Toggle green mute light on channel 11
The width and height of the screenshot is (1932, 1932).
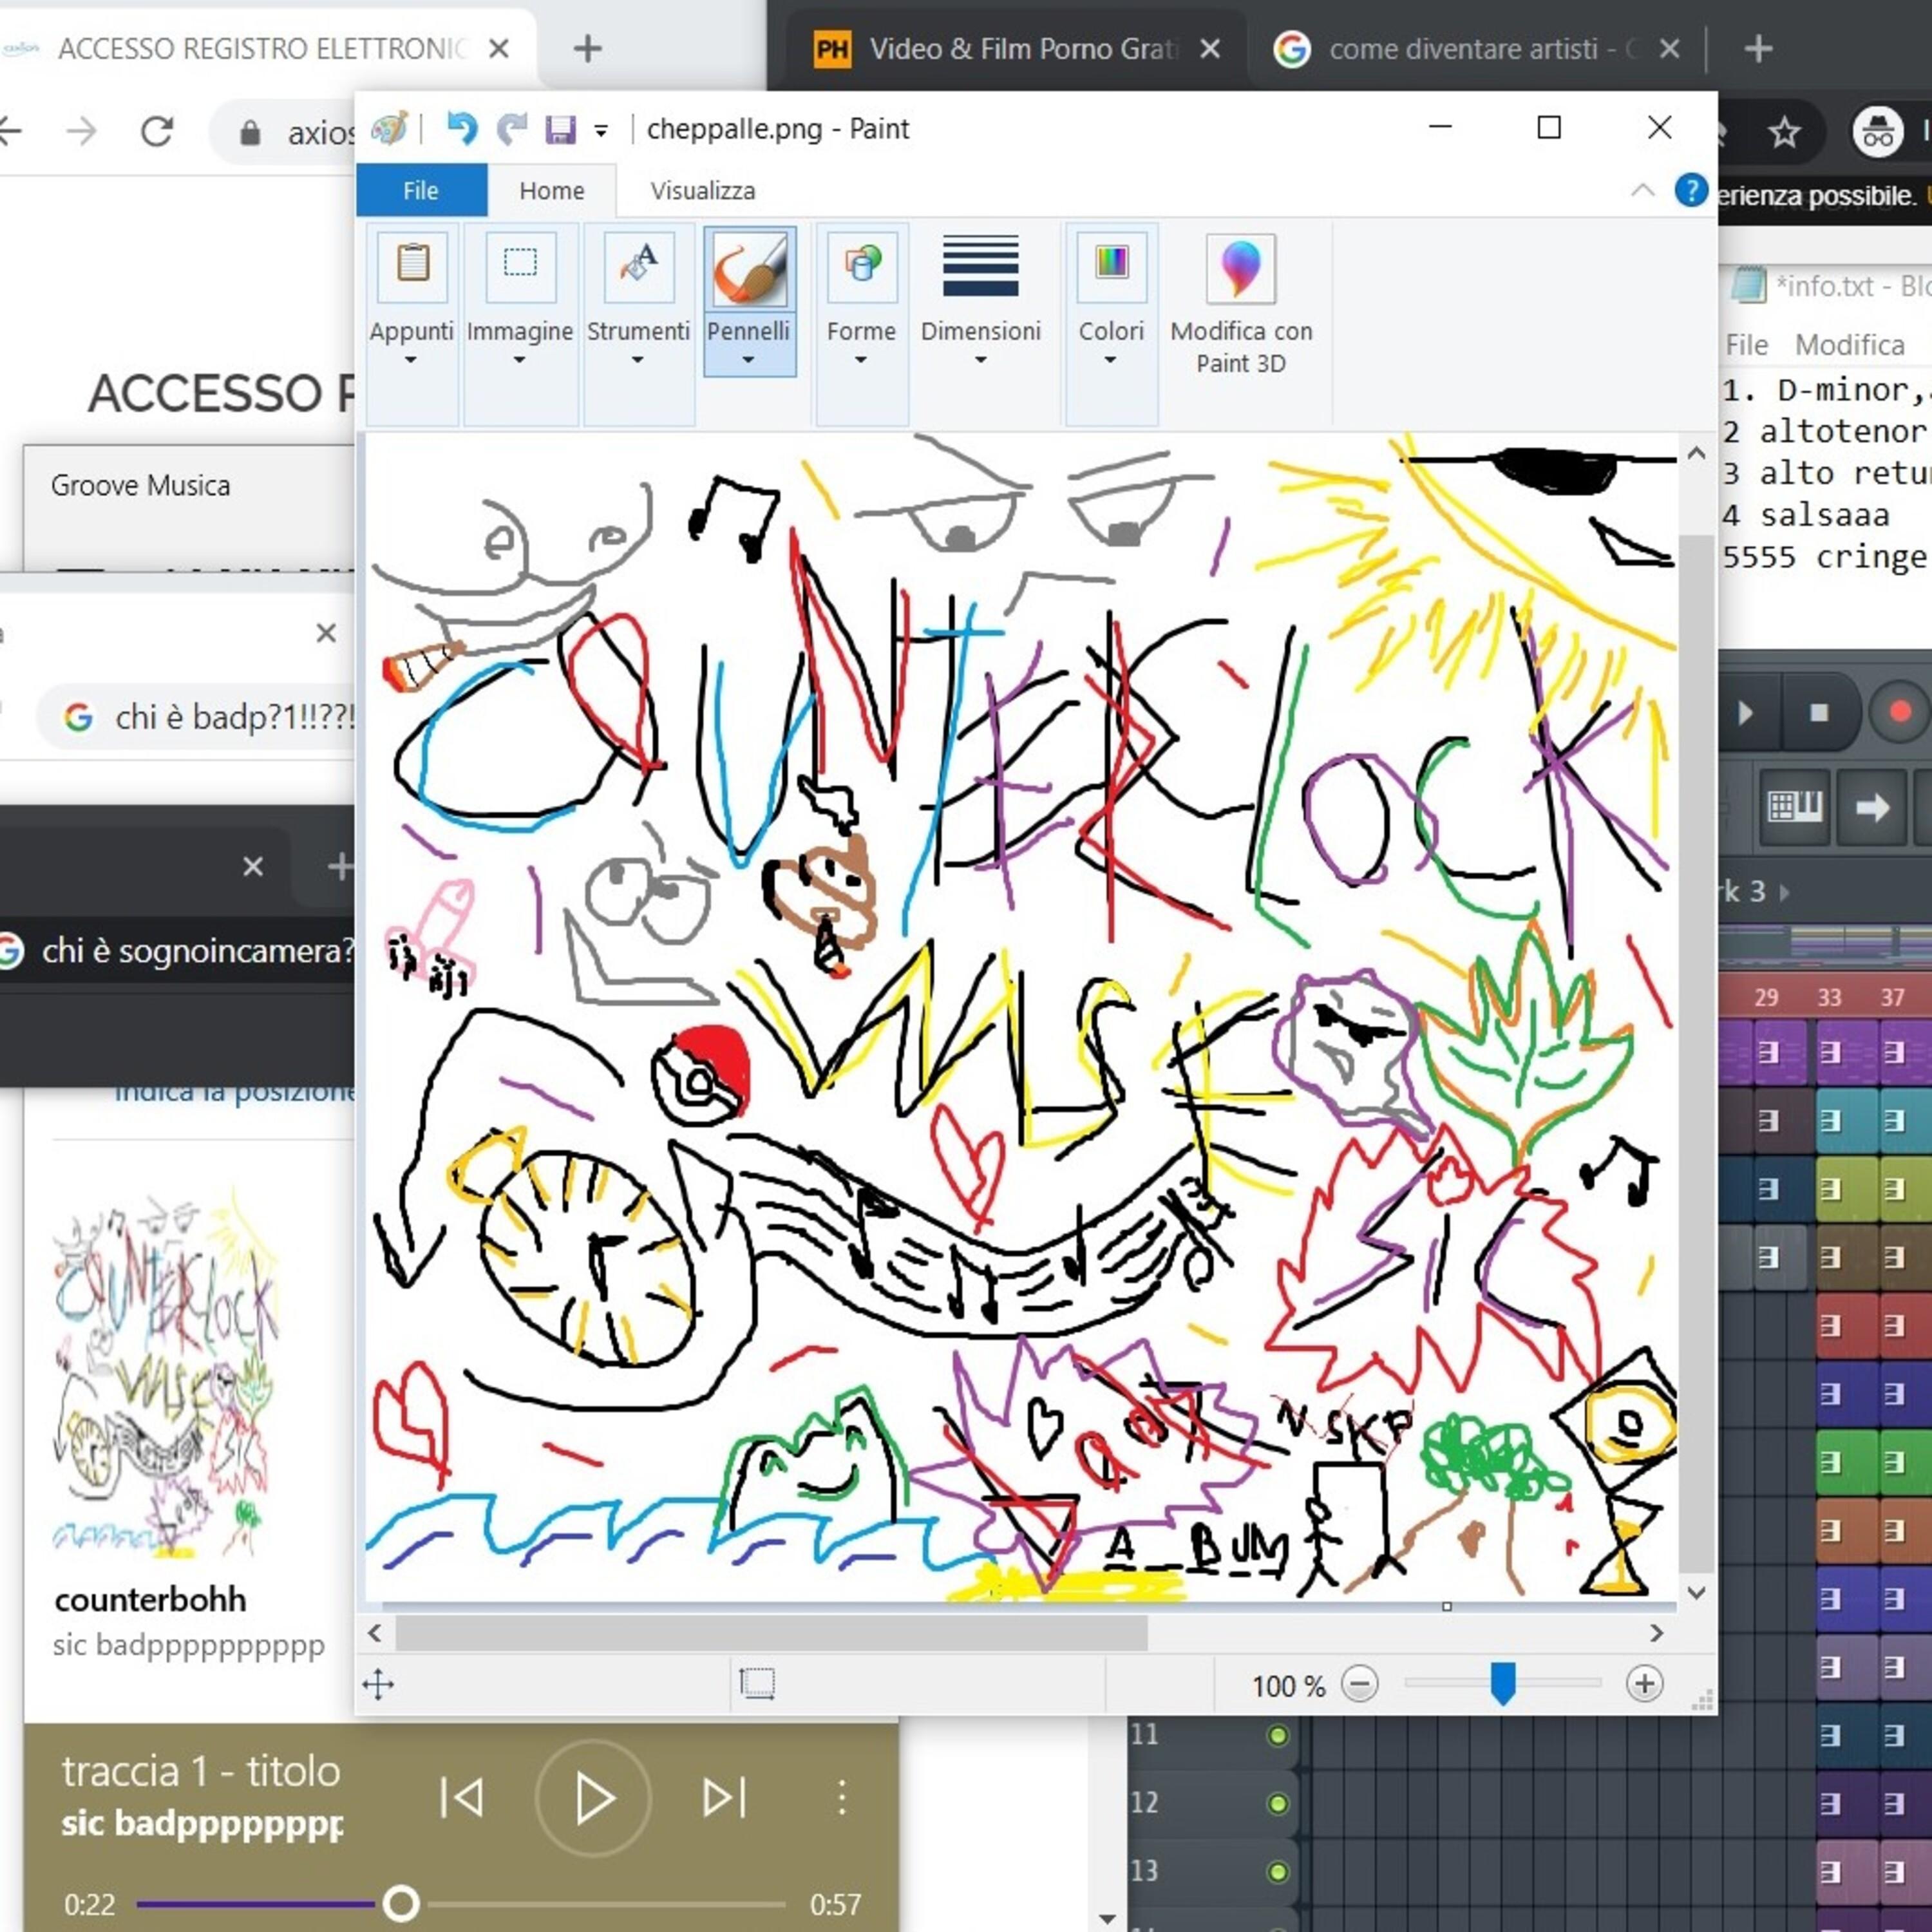click(x=1277, y=1735)
